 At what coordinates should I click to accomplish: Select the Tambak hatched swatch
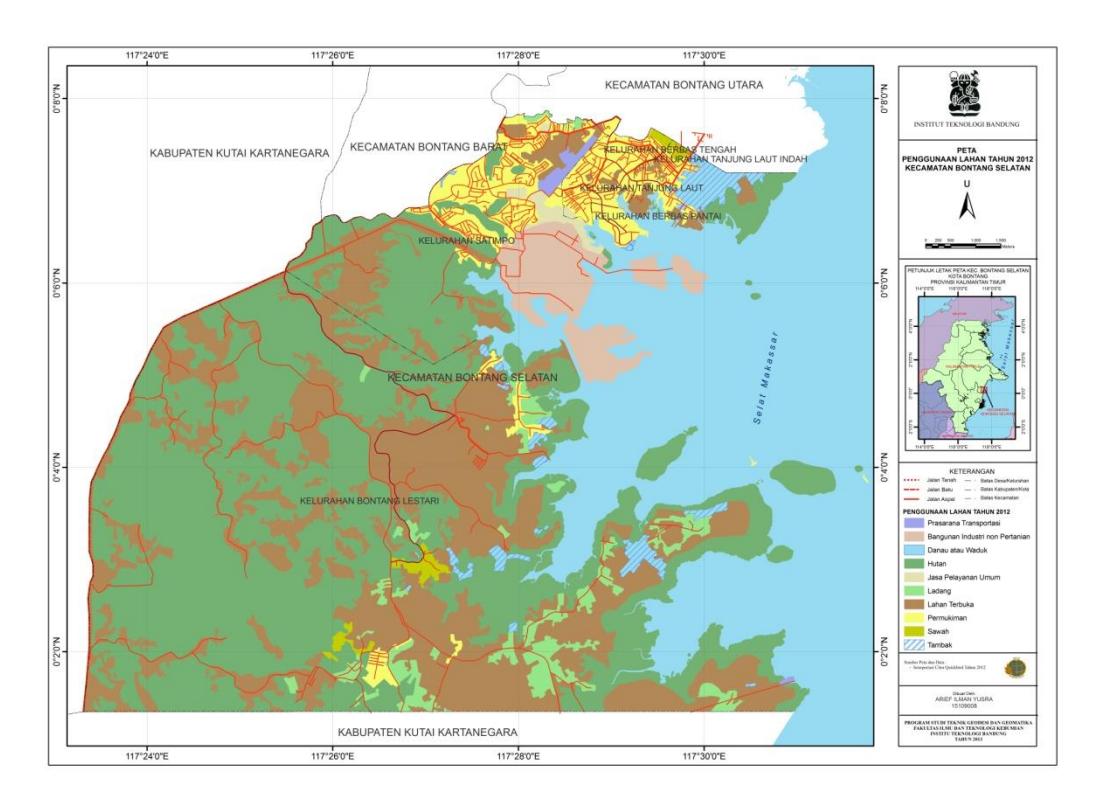click(913, 645)
